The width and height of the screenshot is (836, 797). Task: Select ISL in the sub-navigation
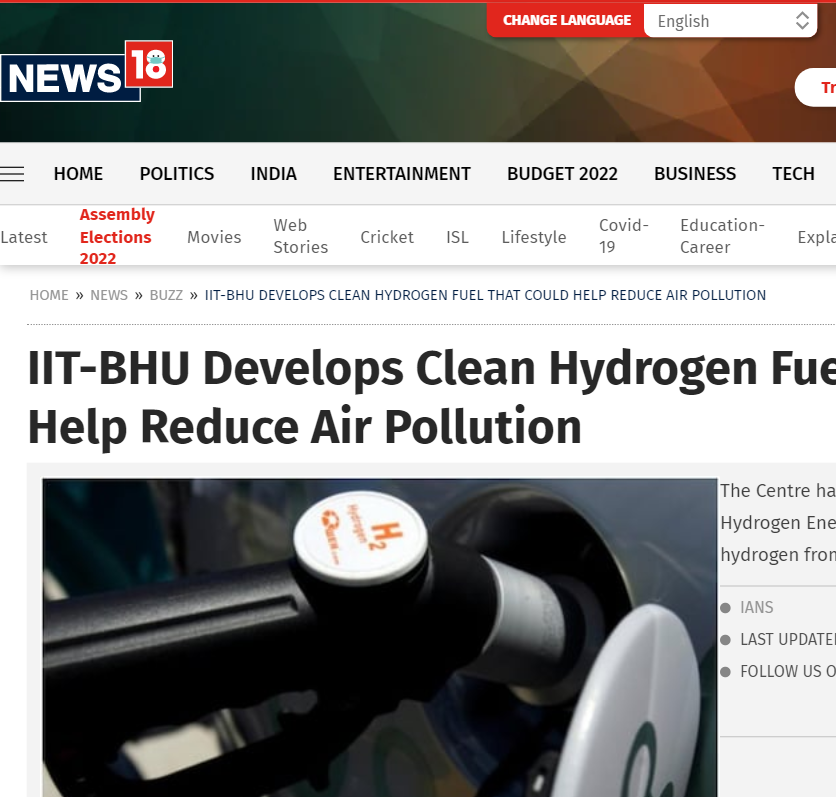pyautogui.click(x=457, y=237)
